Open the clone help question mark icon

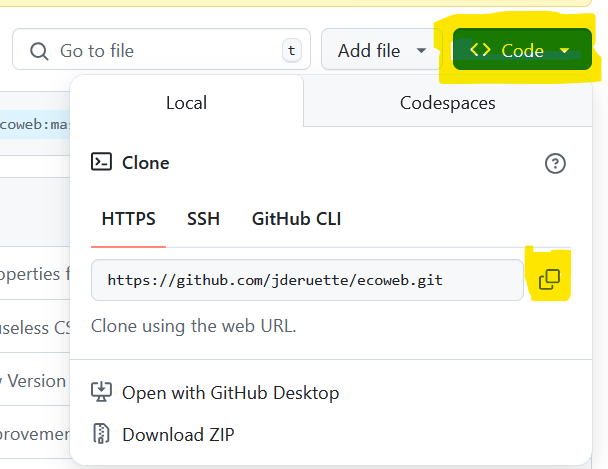[x=555, y=164]
